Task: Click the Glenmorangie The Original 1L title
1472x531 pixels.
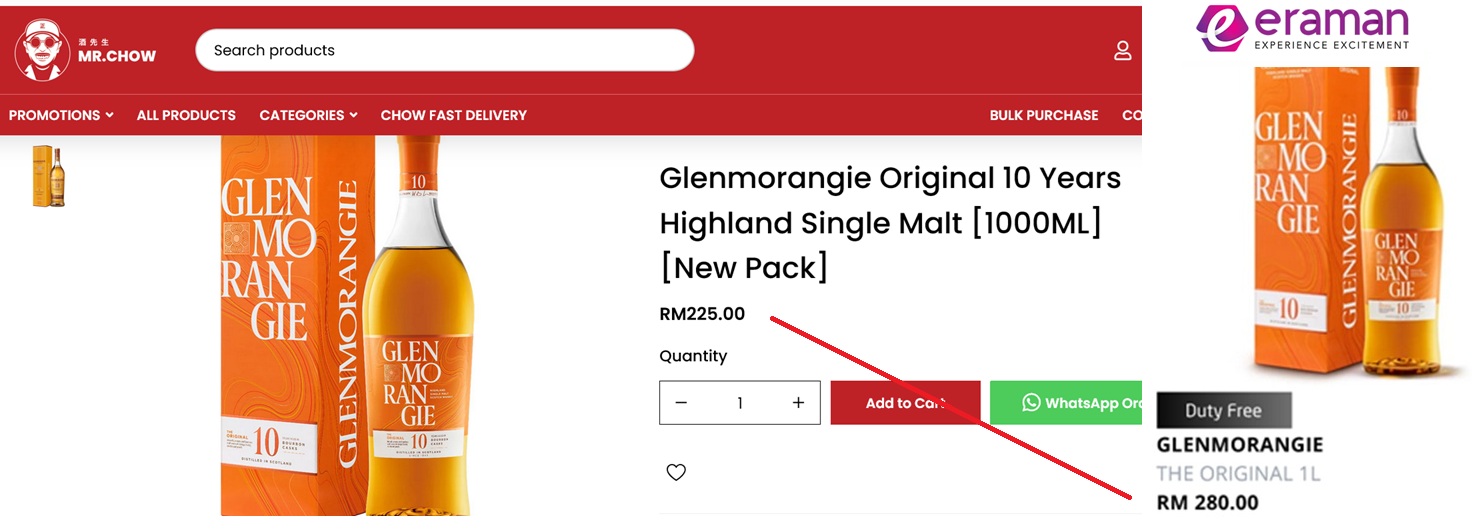Action: pyautogui.click(x=1239, y=458)
